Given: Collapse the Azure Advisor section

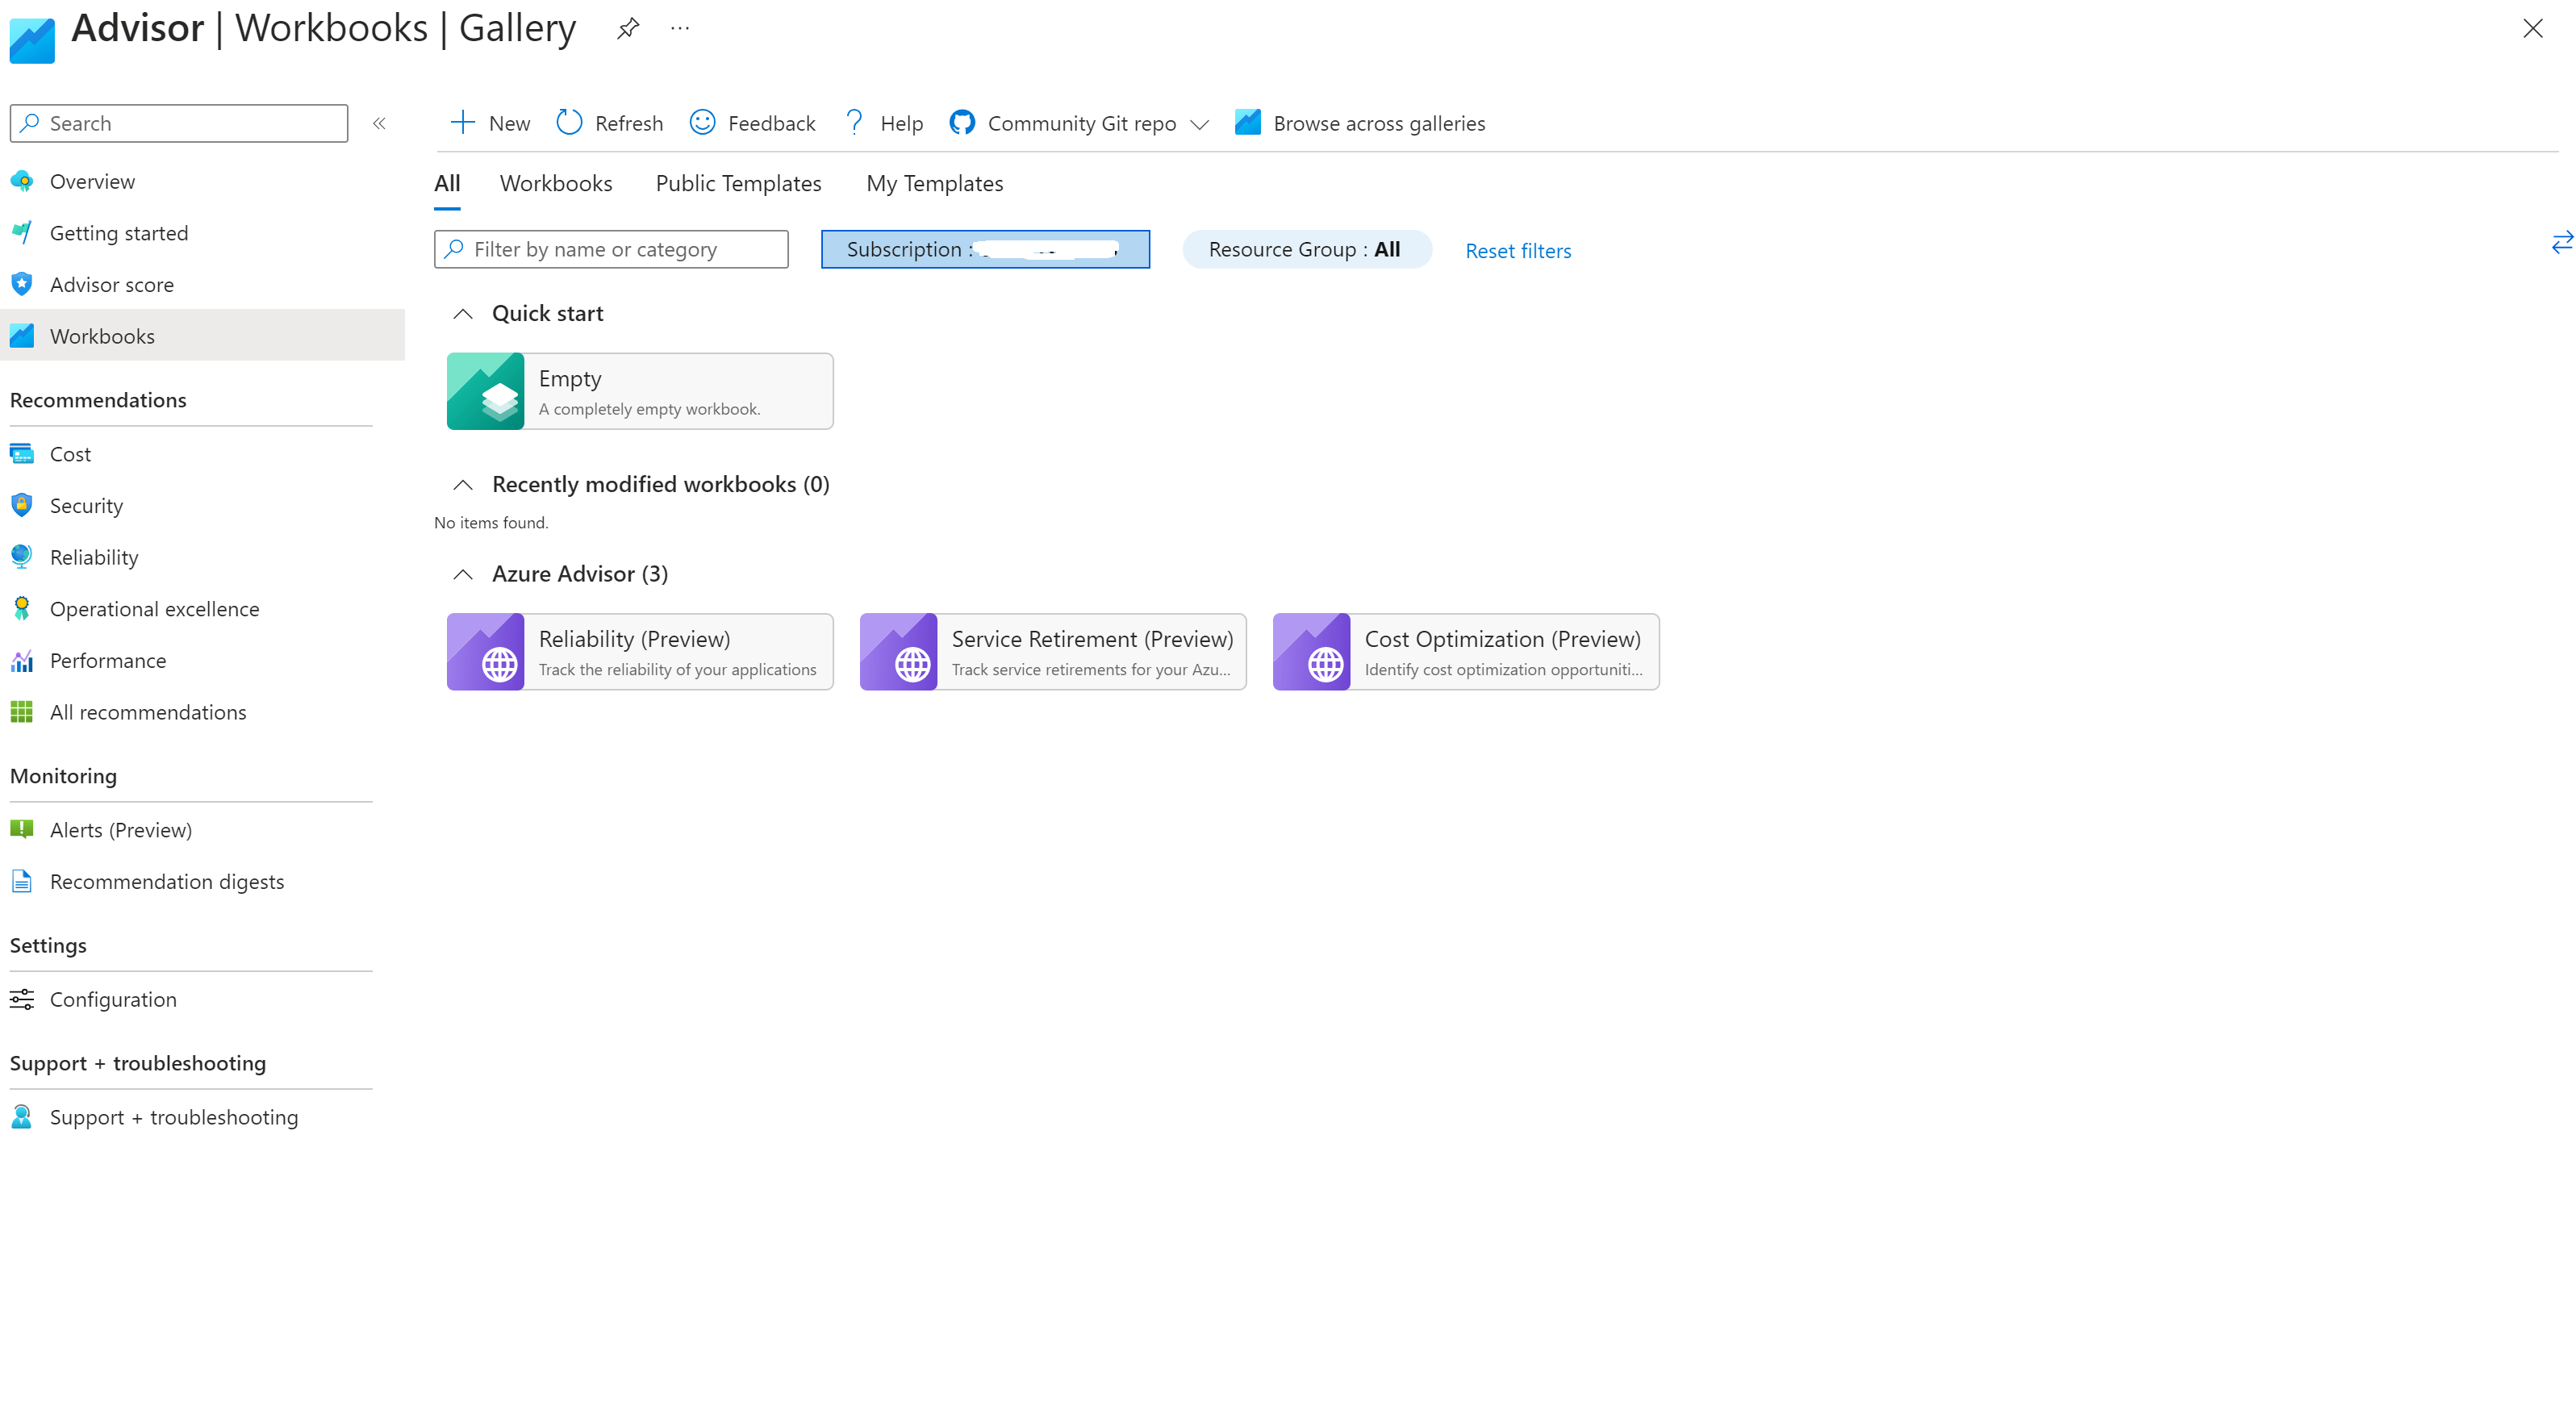Looking at the screenshot, I should (462, 574).
